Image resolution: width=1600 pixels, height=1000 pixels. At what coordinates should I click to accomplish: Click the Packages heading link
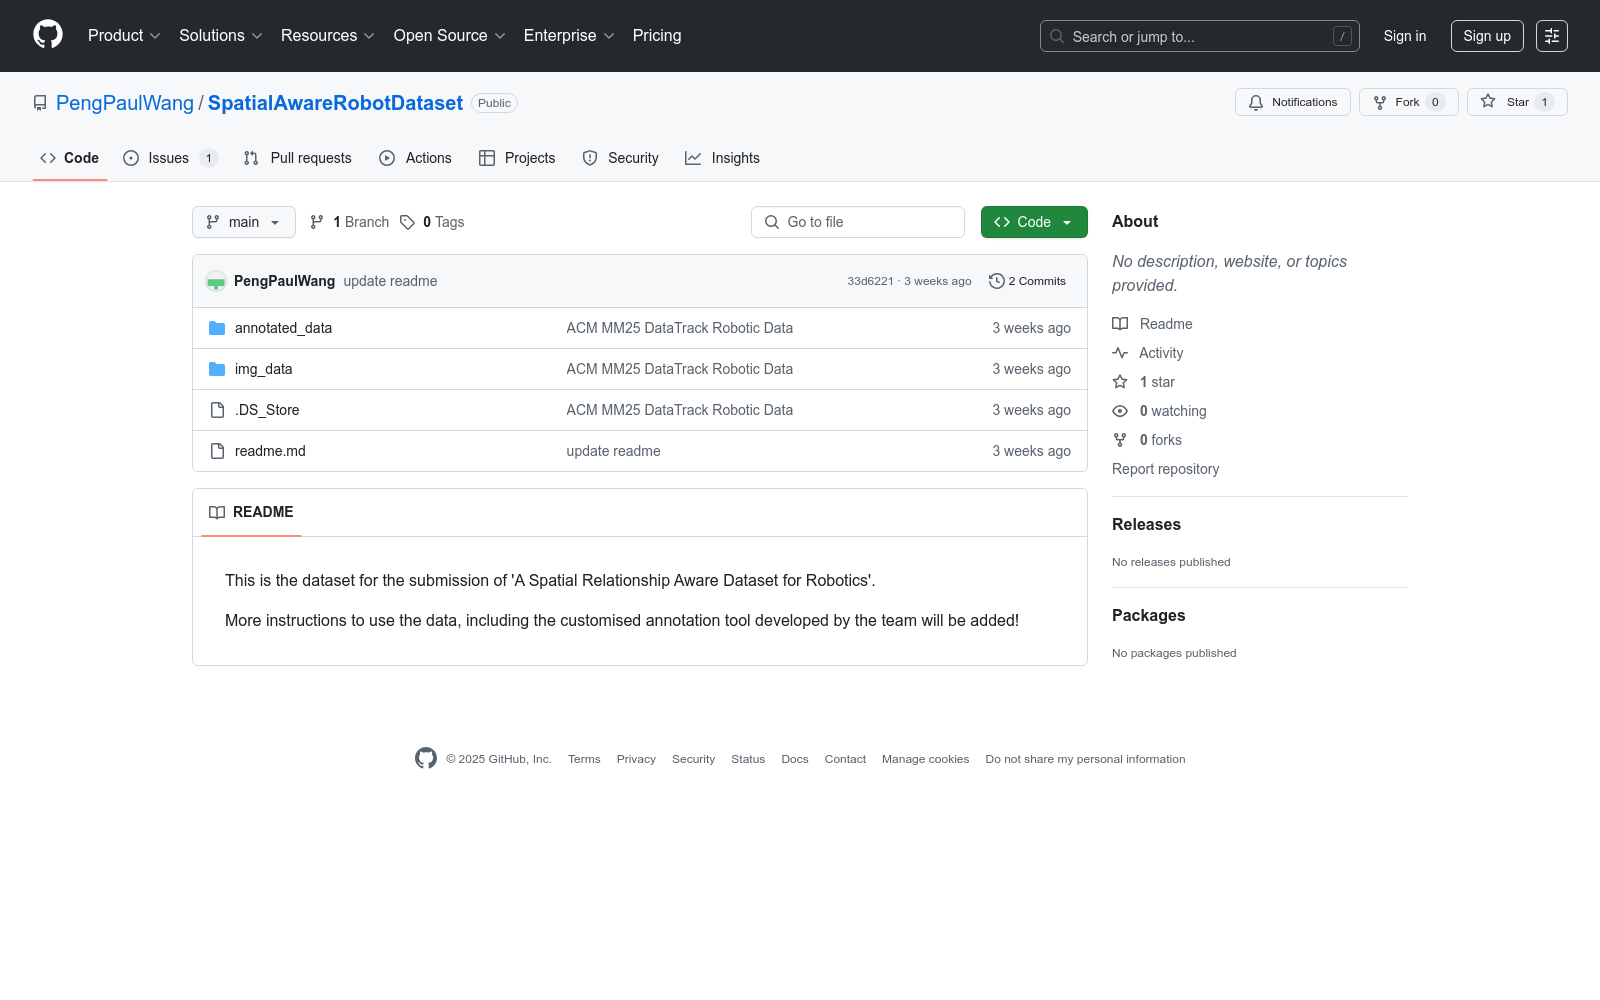[1148, 615]
